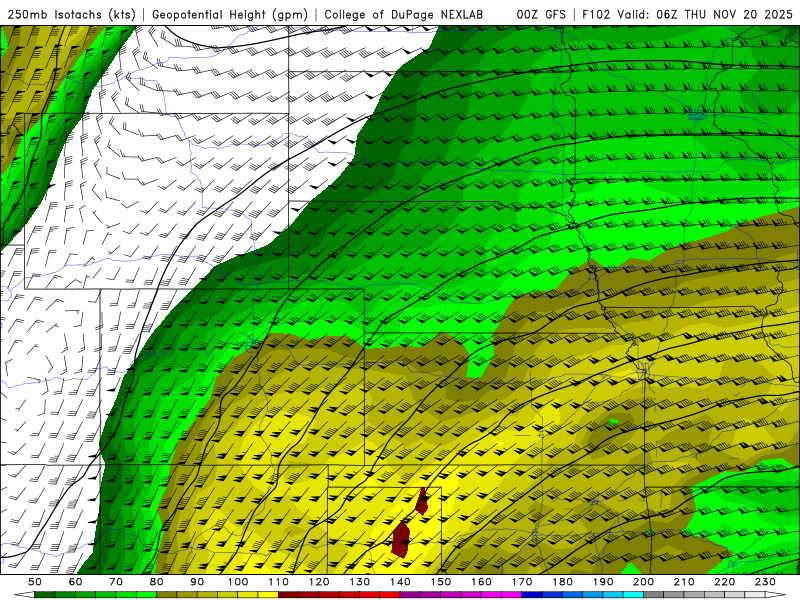
Task: Click the 'Valid: 06Z THU NOV 20 2025' text
Action: [x=705, y=14]
